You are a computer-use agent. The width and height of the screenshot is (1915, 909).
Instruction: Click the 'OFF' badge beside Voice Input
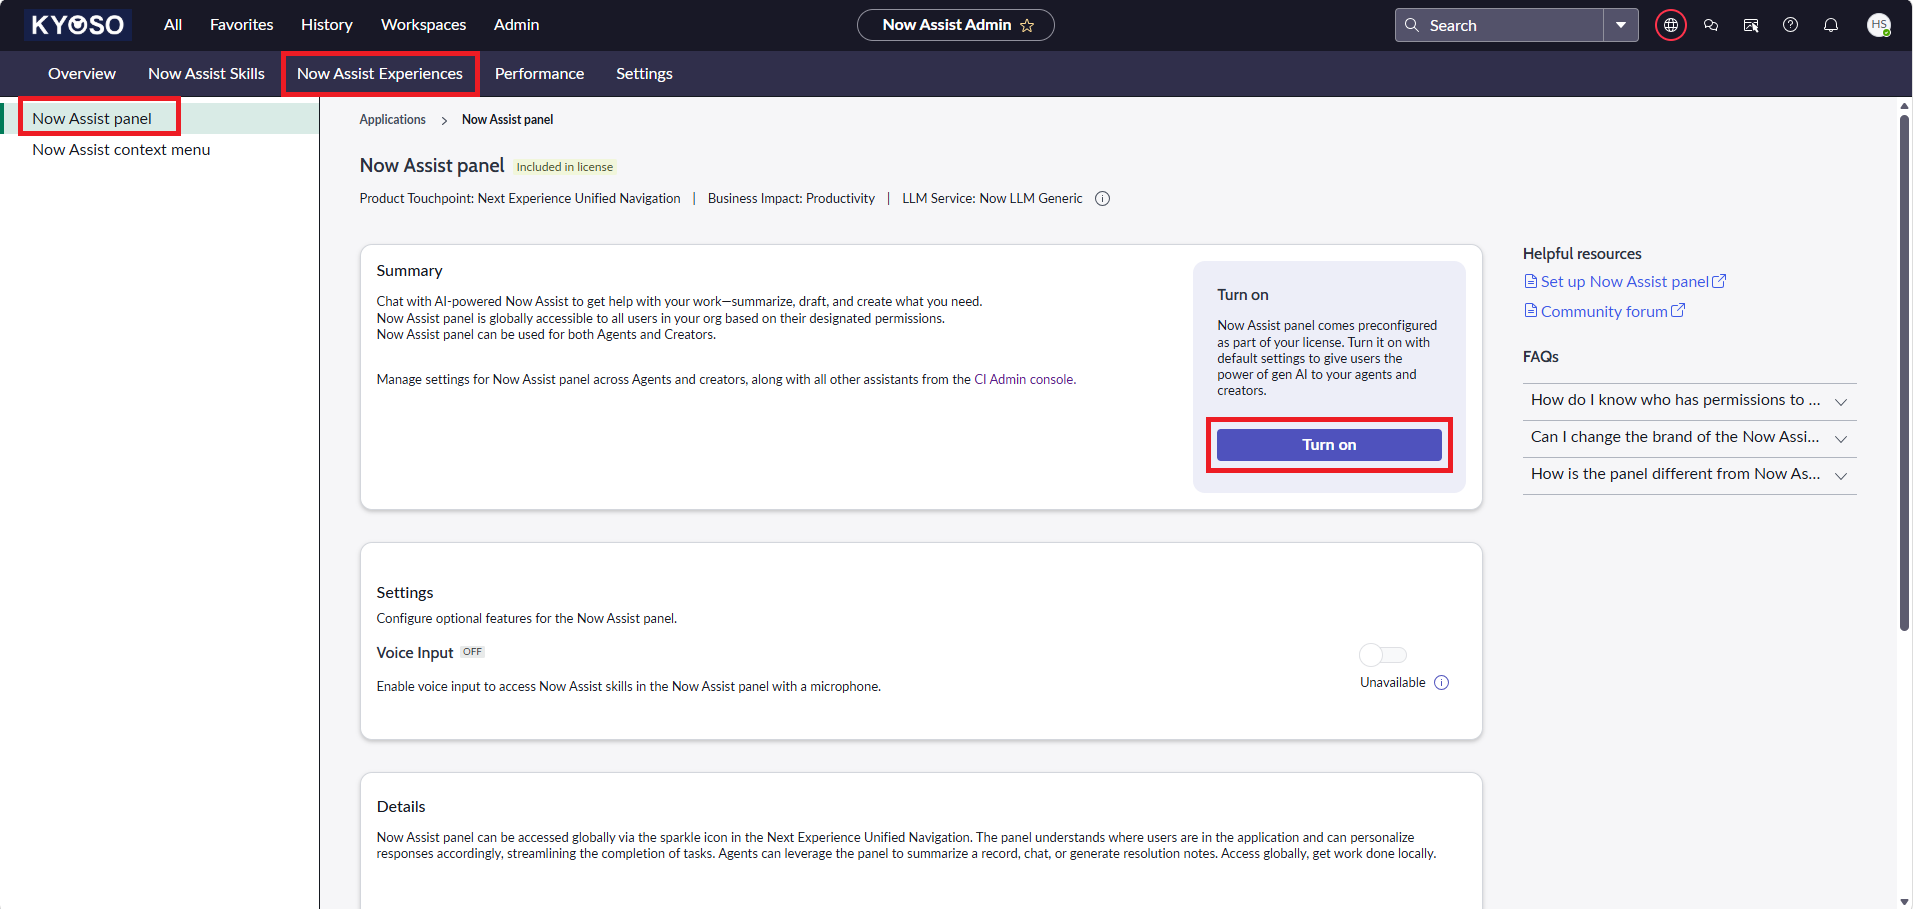tap(472, 652)
